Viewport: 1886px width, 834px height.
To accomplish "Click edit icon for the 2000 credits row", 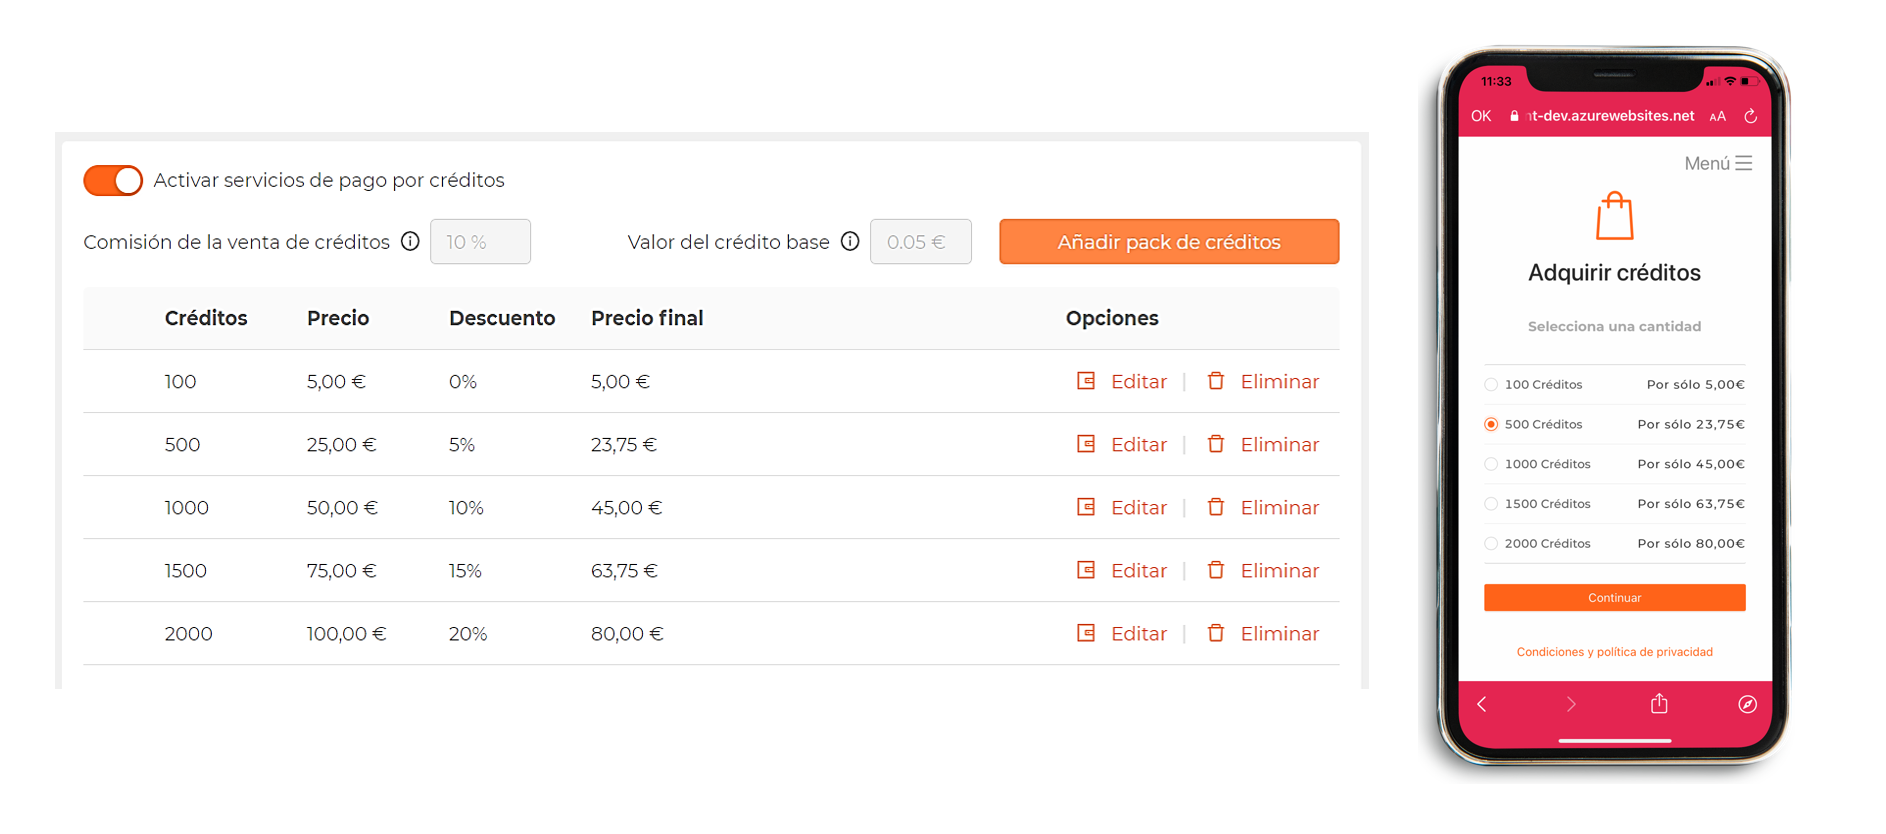I will pyautogui.click(x=1086, y=633).
